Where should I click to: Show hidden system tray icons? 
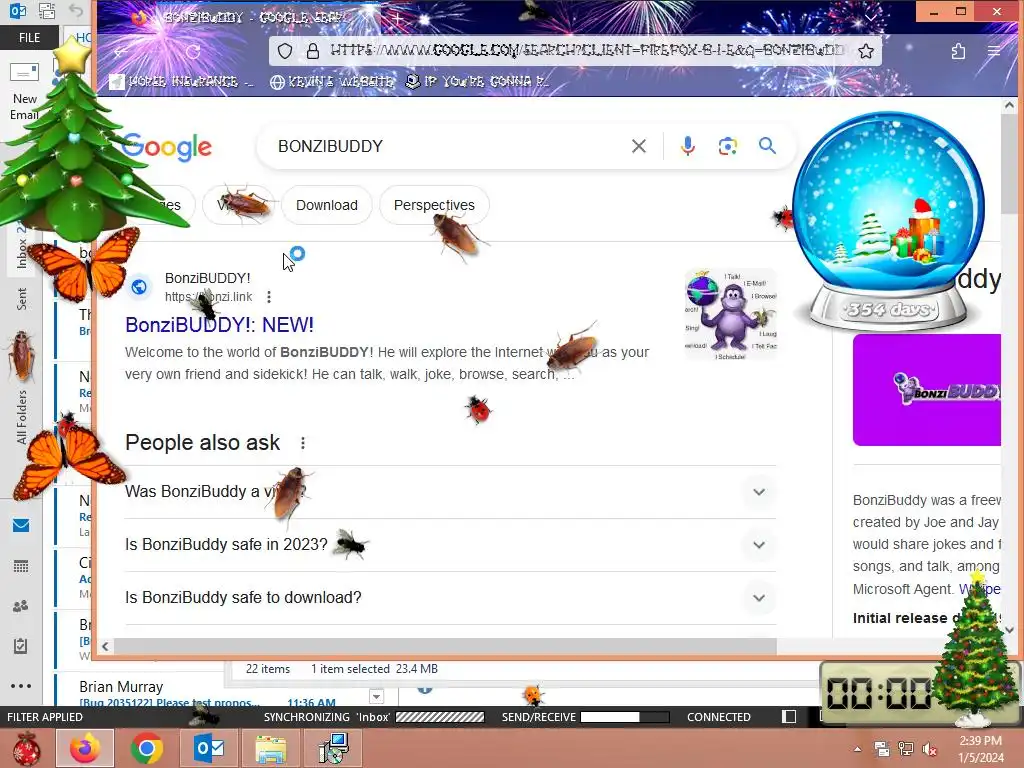[857, 749]
